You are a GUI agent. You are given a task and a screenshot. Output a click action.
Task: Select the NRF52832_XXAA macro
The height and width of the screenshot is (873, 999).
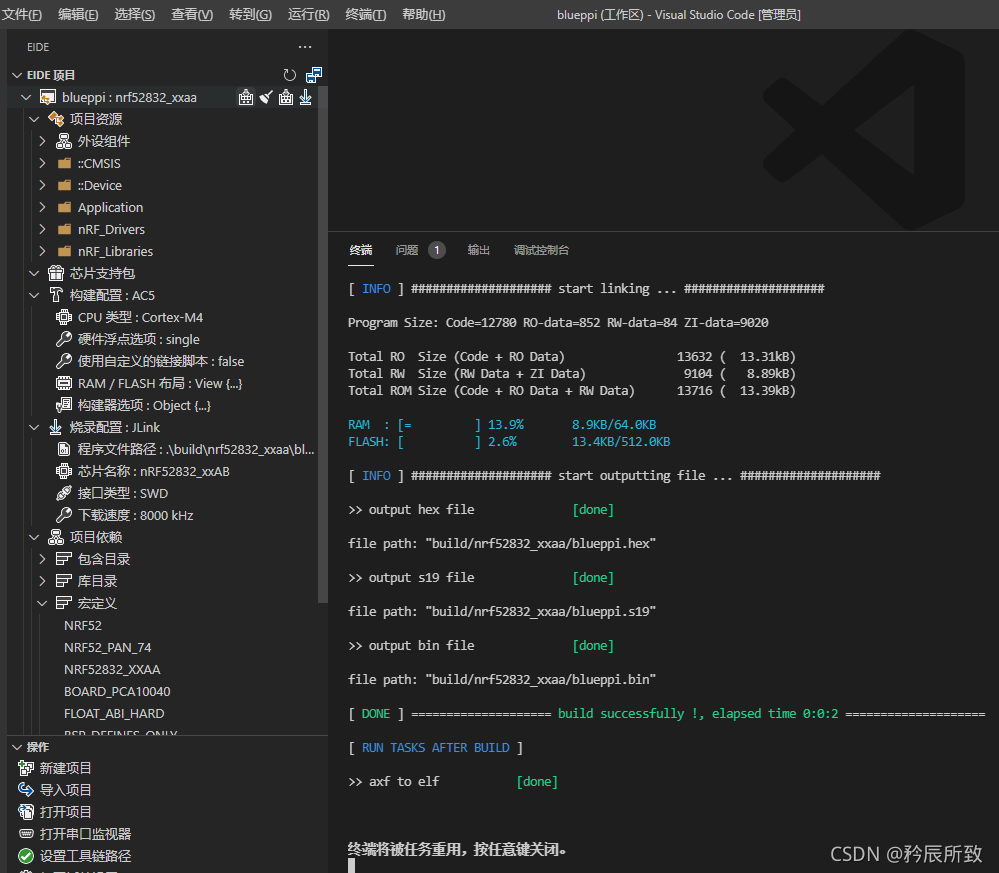tap(112, 670)
